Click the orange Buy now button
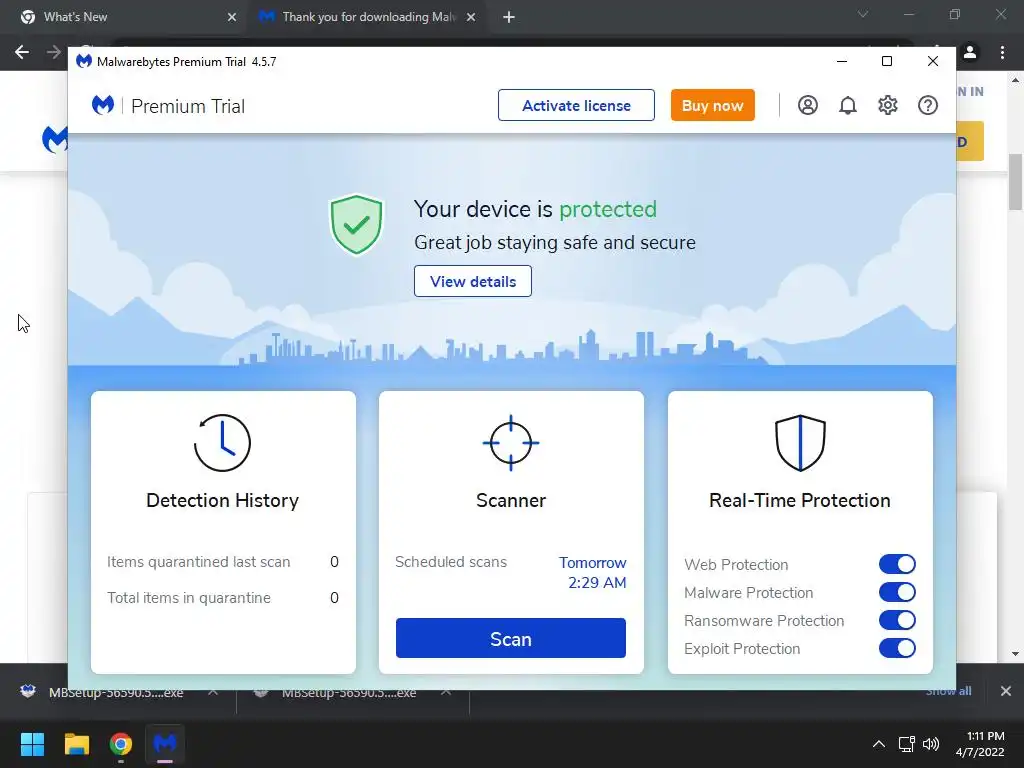The height and width of the screenshot is (768, 1024). point(712,105)
